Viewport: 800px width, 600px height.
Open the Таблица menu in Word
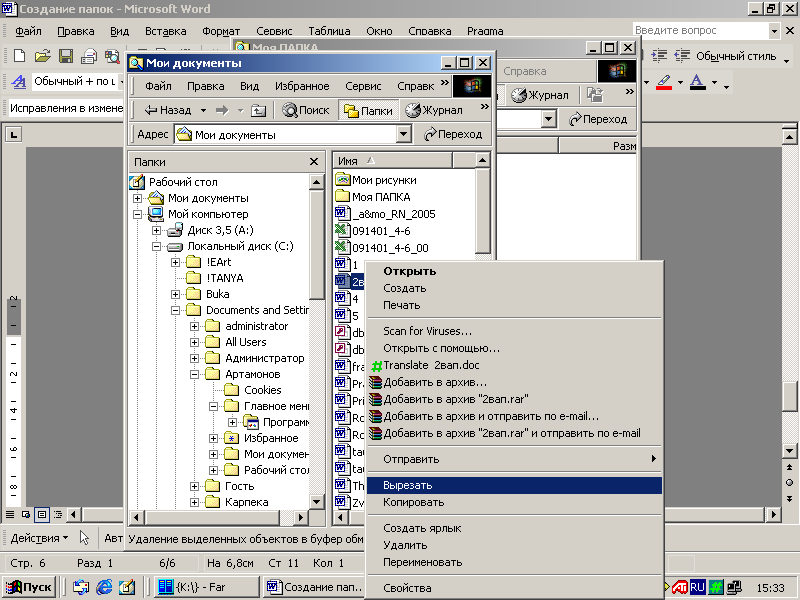coord(329,31)
